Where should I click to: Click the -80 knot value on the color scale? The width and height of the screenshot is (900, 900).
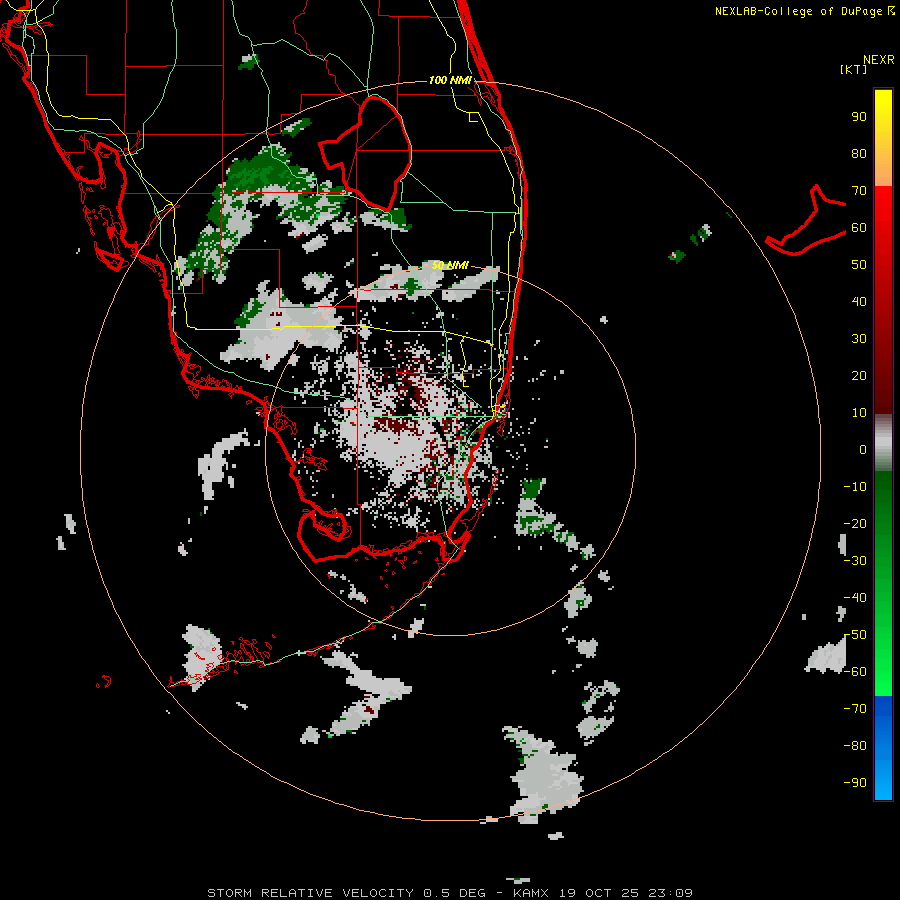click(x=855, y=746)
